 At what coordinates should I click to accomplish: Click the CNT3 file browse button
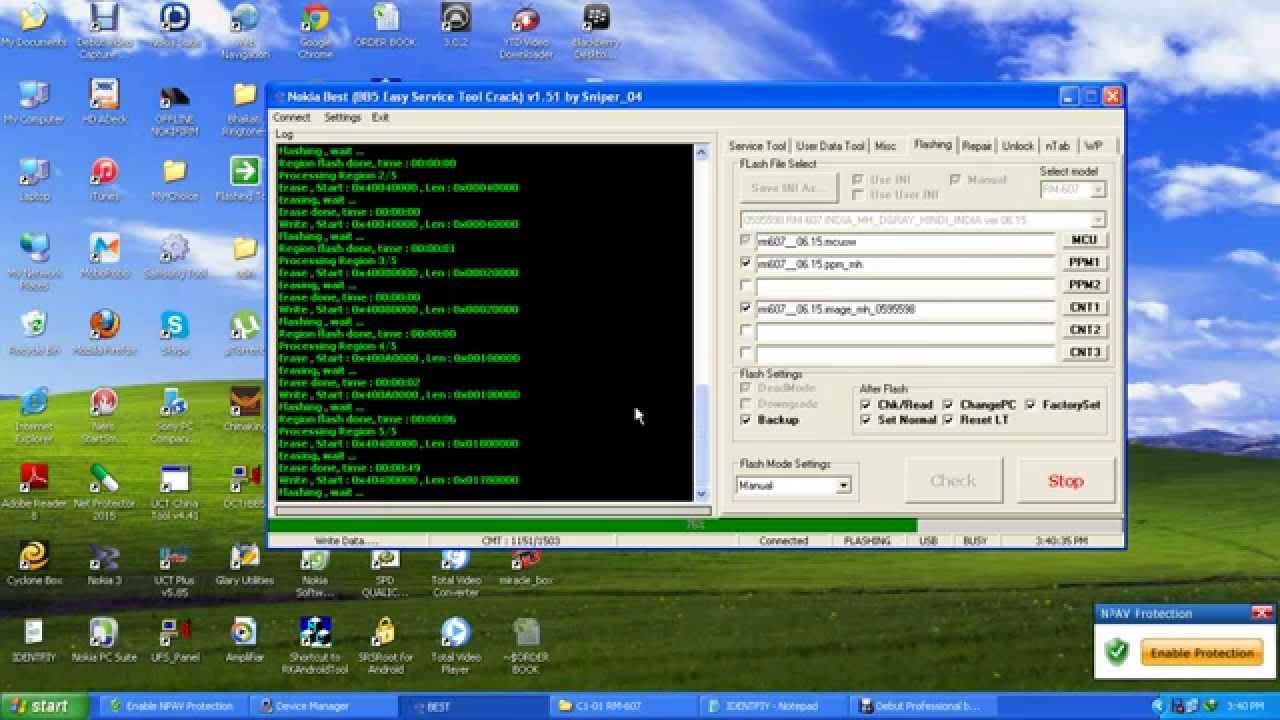click(1084, 352)
